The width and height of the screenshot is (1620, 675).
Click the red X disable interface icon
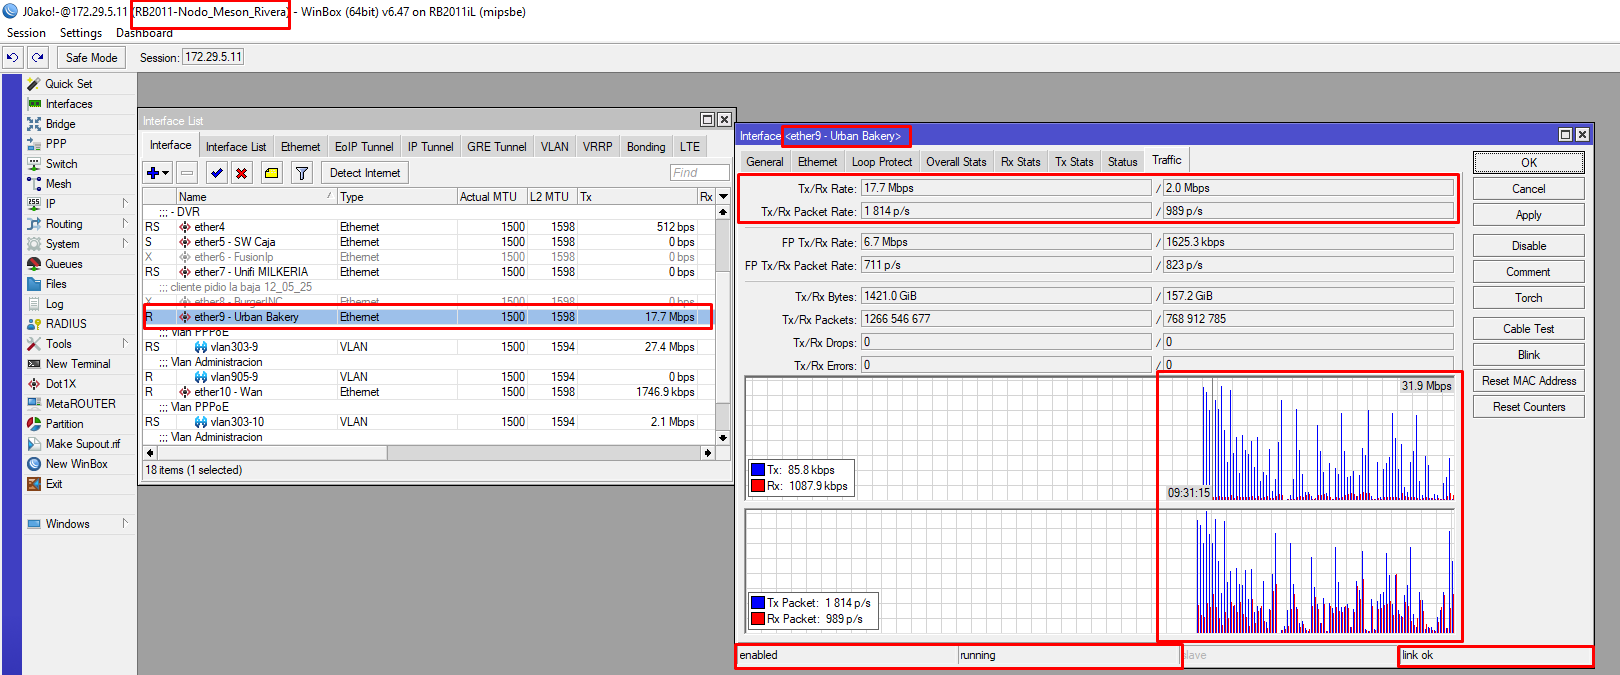tap(241, 173)
